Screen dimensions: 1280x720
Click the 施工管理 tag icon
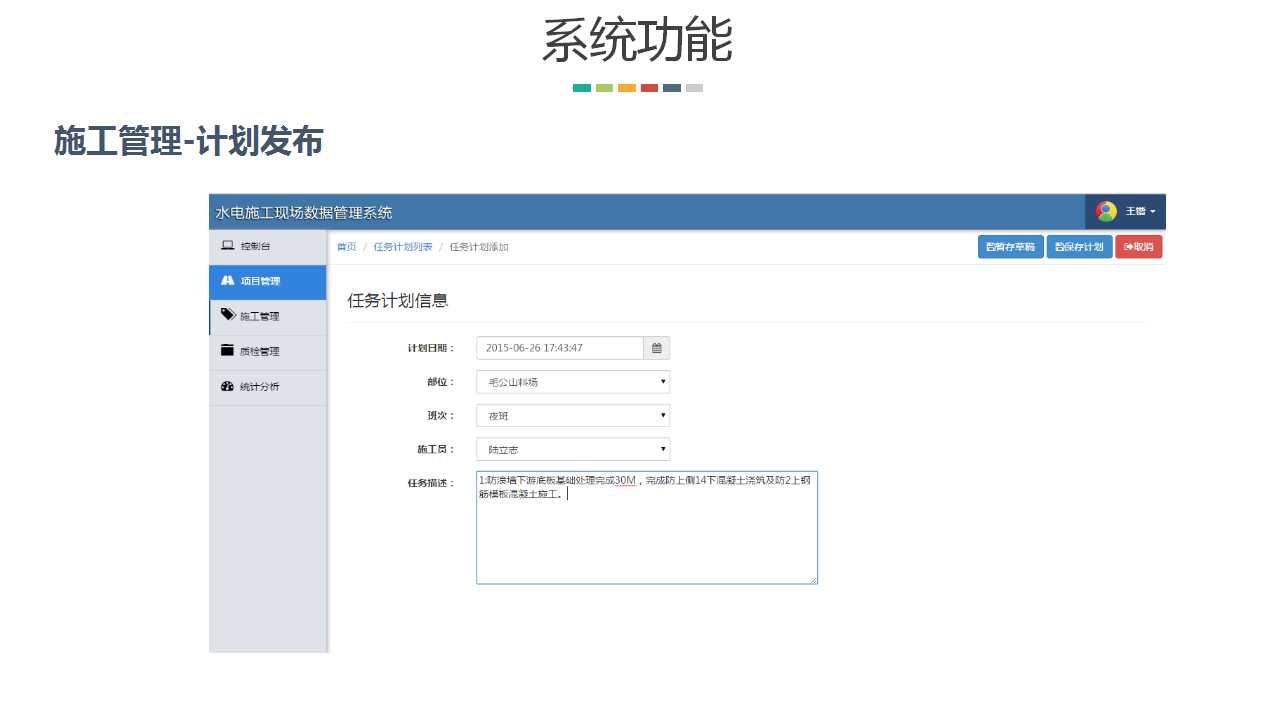[x=228, y=316]
